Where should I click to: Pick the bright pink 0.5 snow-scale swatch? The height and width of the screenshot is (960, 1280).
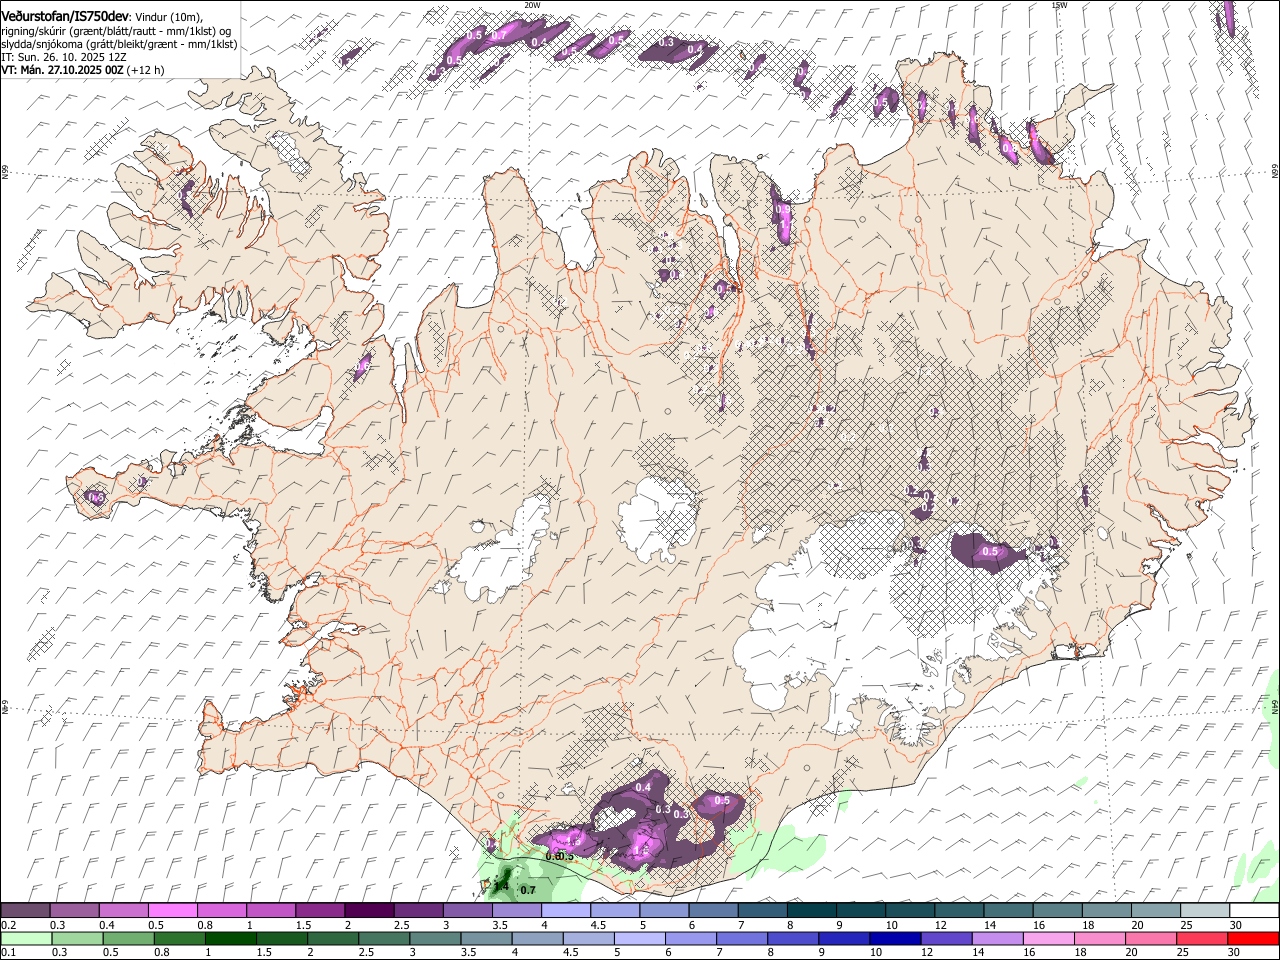pyautogui.click(x=172, y=910)
